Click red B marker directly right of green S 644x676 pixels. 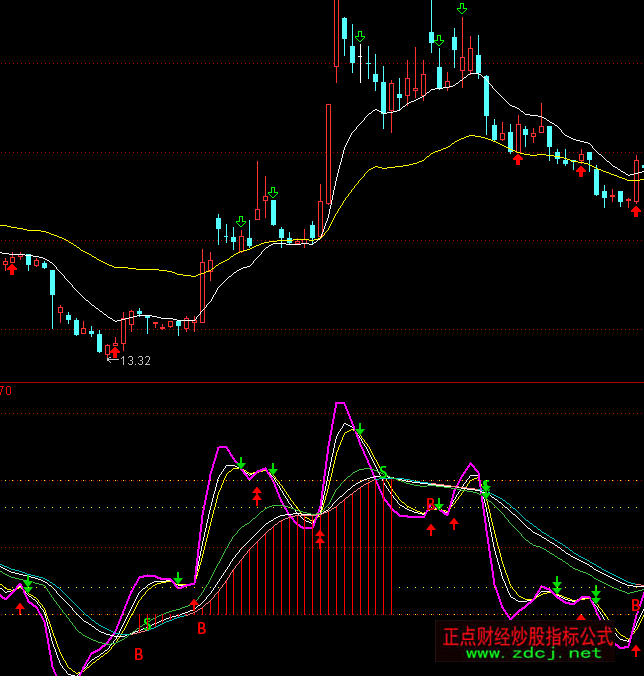pyautogui.click(x=201, y=628)
